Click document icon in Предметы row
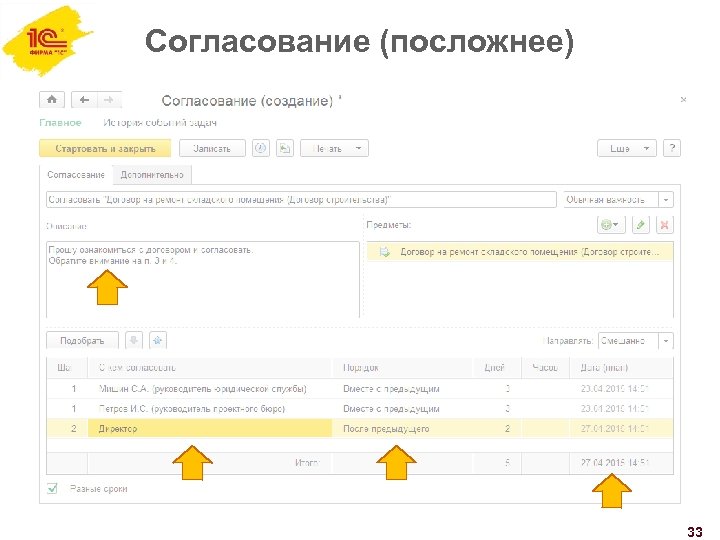This screenshot has width=720, height=540. pyautogui.click(x=384, y=252)
